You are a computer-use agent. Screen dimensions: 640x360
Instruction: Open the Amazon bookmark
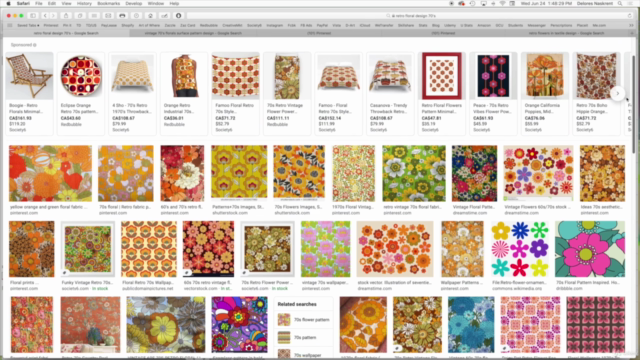click(484, 25)
